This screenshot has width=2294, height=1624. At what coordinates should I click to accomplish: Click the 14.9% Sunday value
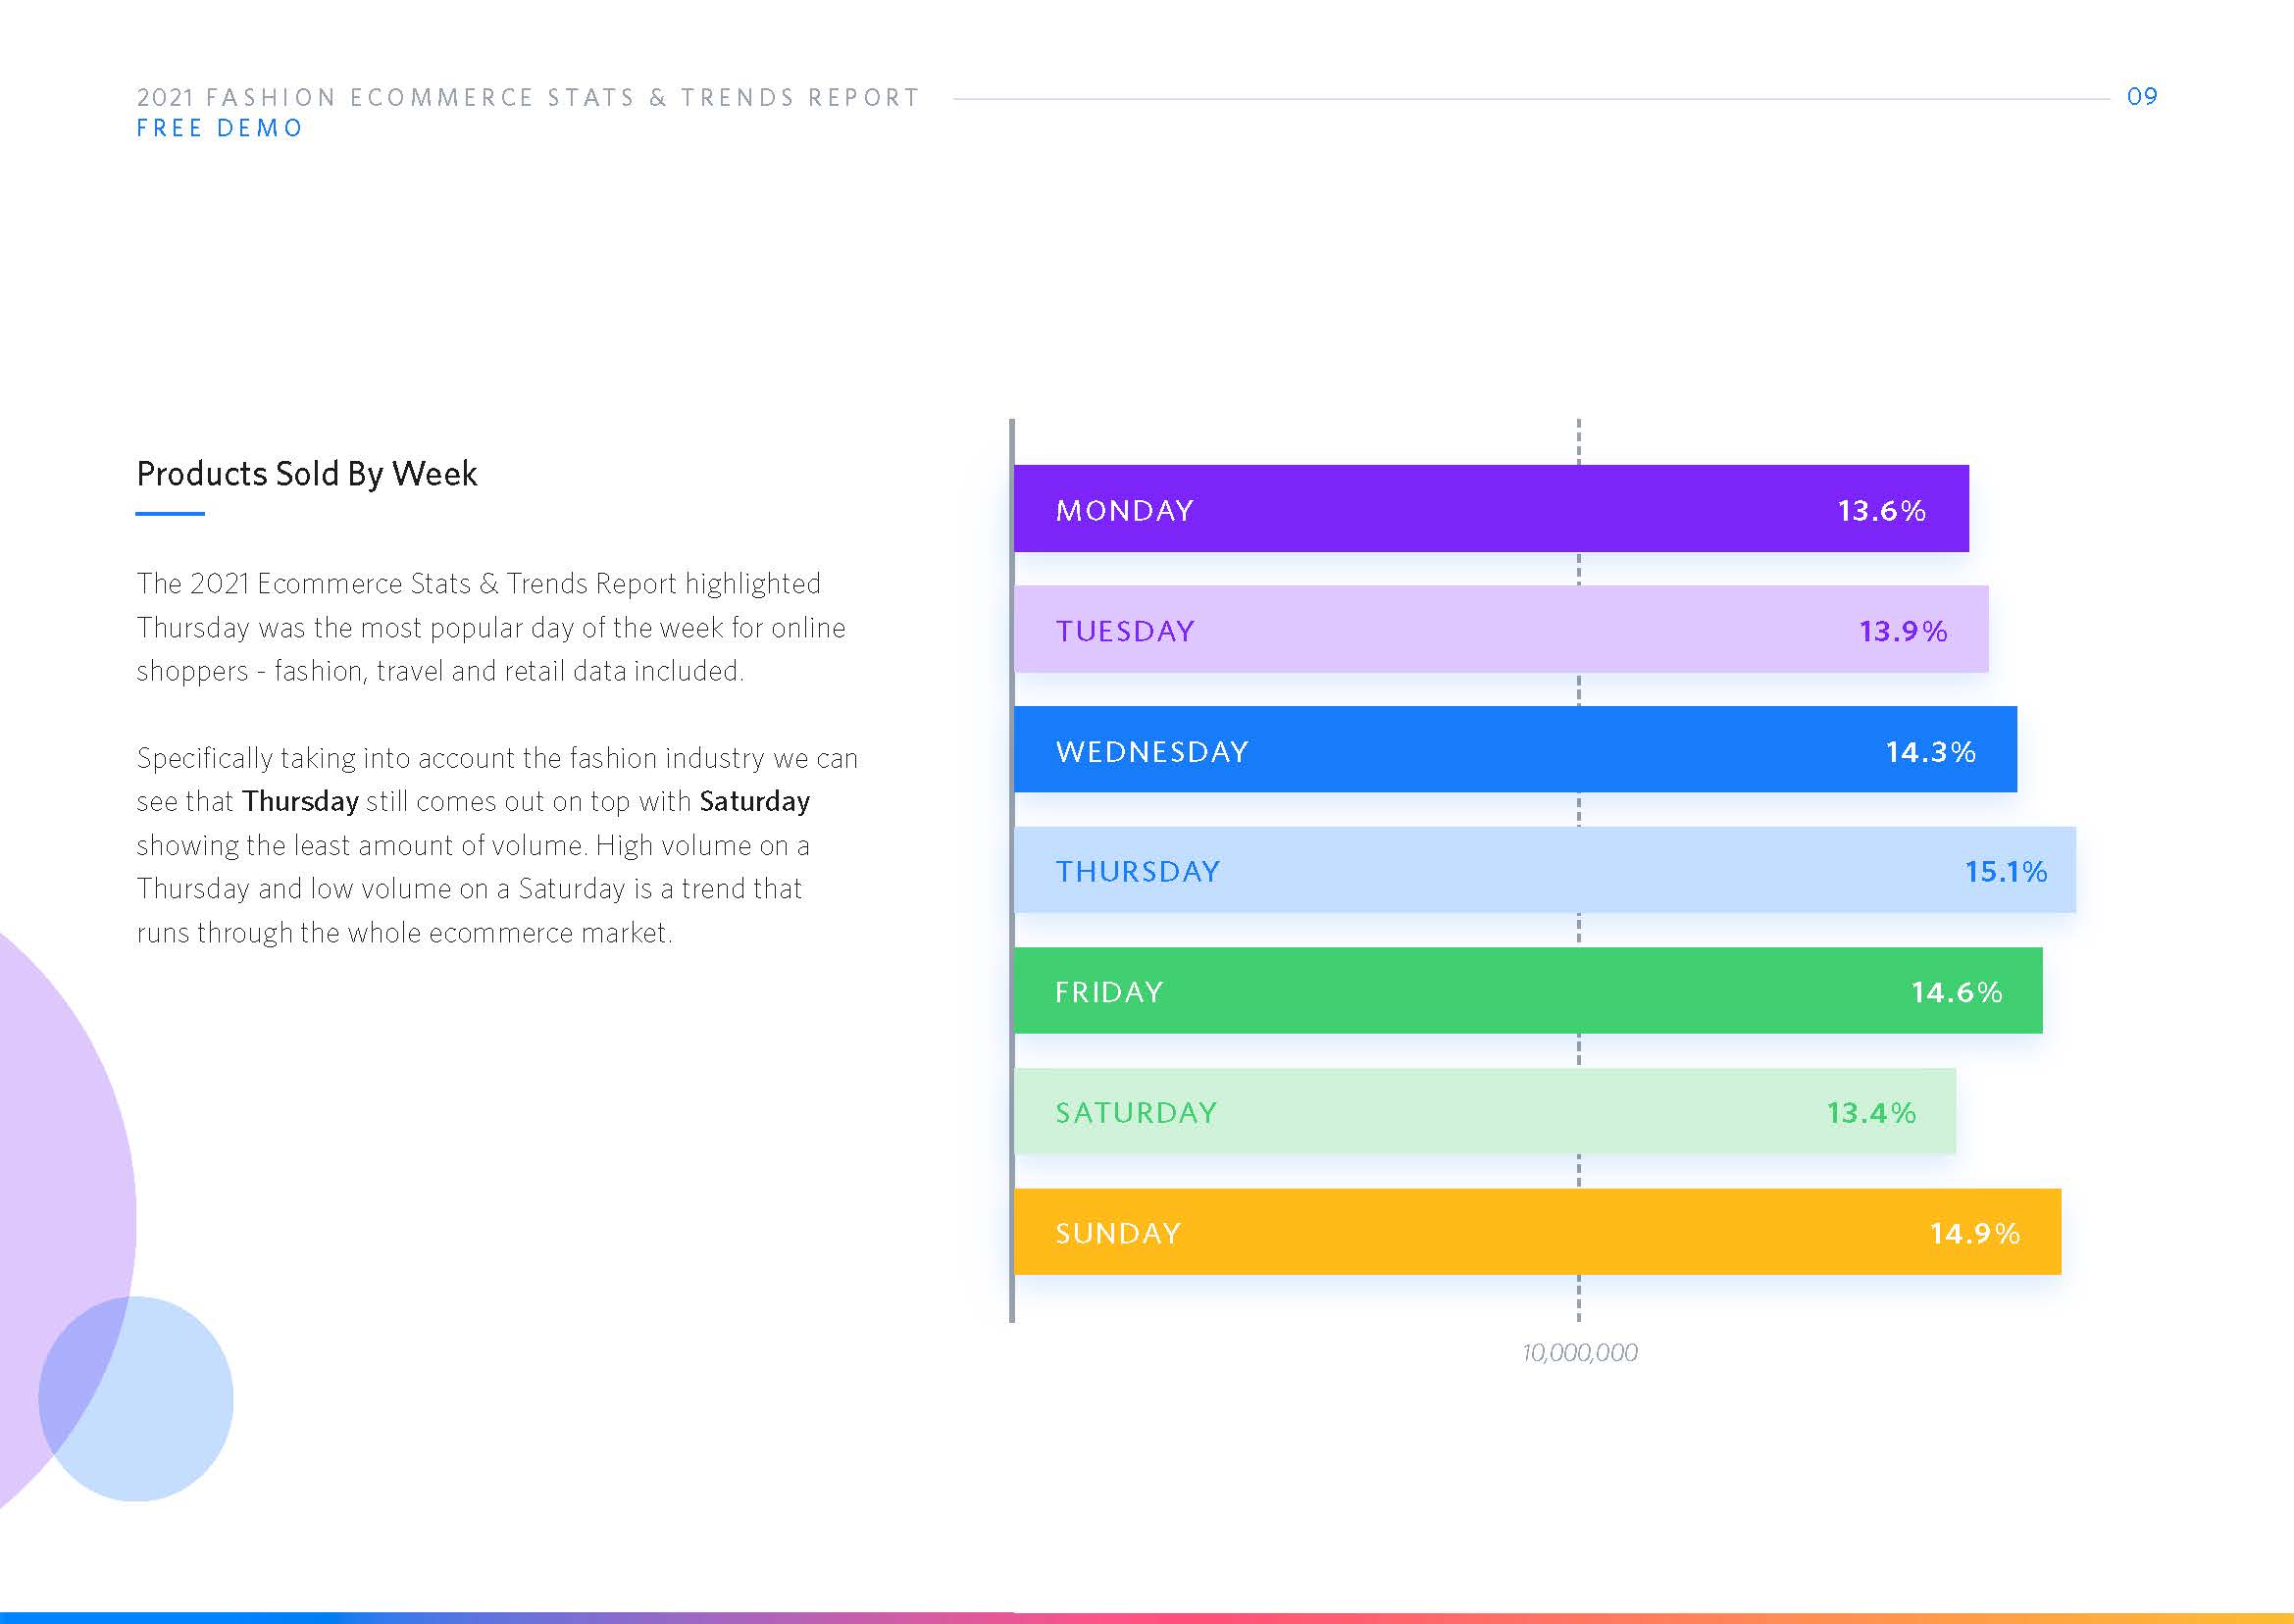tap(1974, 1233)
